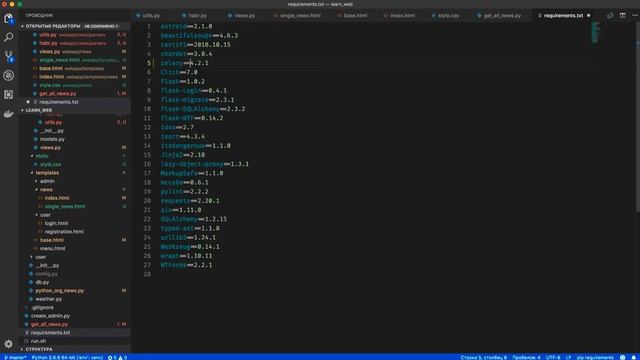Image resolution: width=640 pixels, height=360 pixels.
Task: Select Python 3.6.8 interpreter in status bar
Action: 67,357
